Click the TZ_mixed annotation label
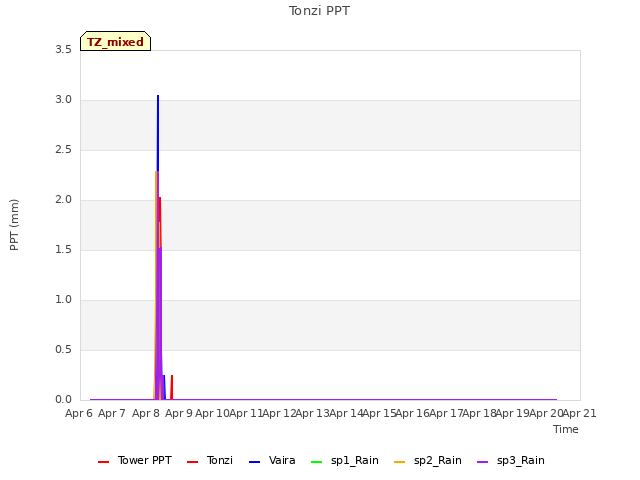The width and height of the screenshot is (640, 480). tap(116, 41)
